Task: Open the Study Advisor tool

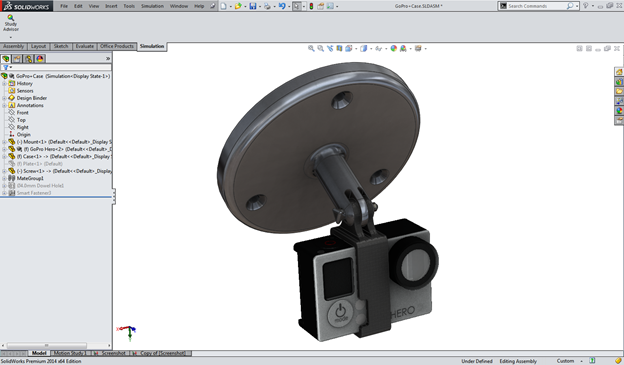Action: (11, 23)
